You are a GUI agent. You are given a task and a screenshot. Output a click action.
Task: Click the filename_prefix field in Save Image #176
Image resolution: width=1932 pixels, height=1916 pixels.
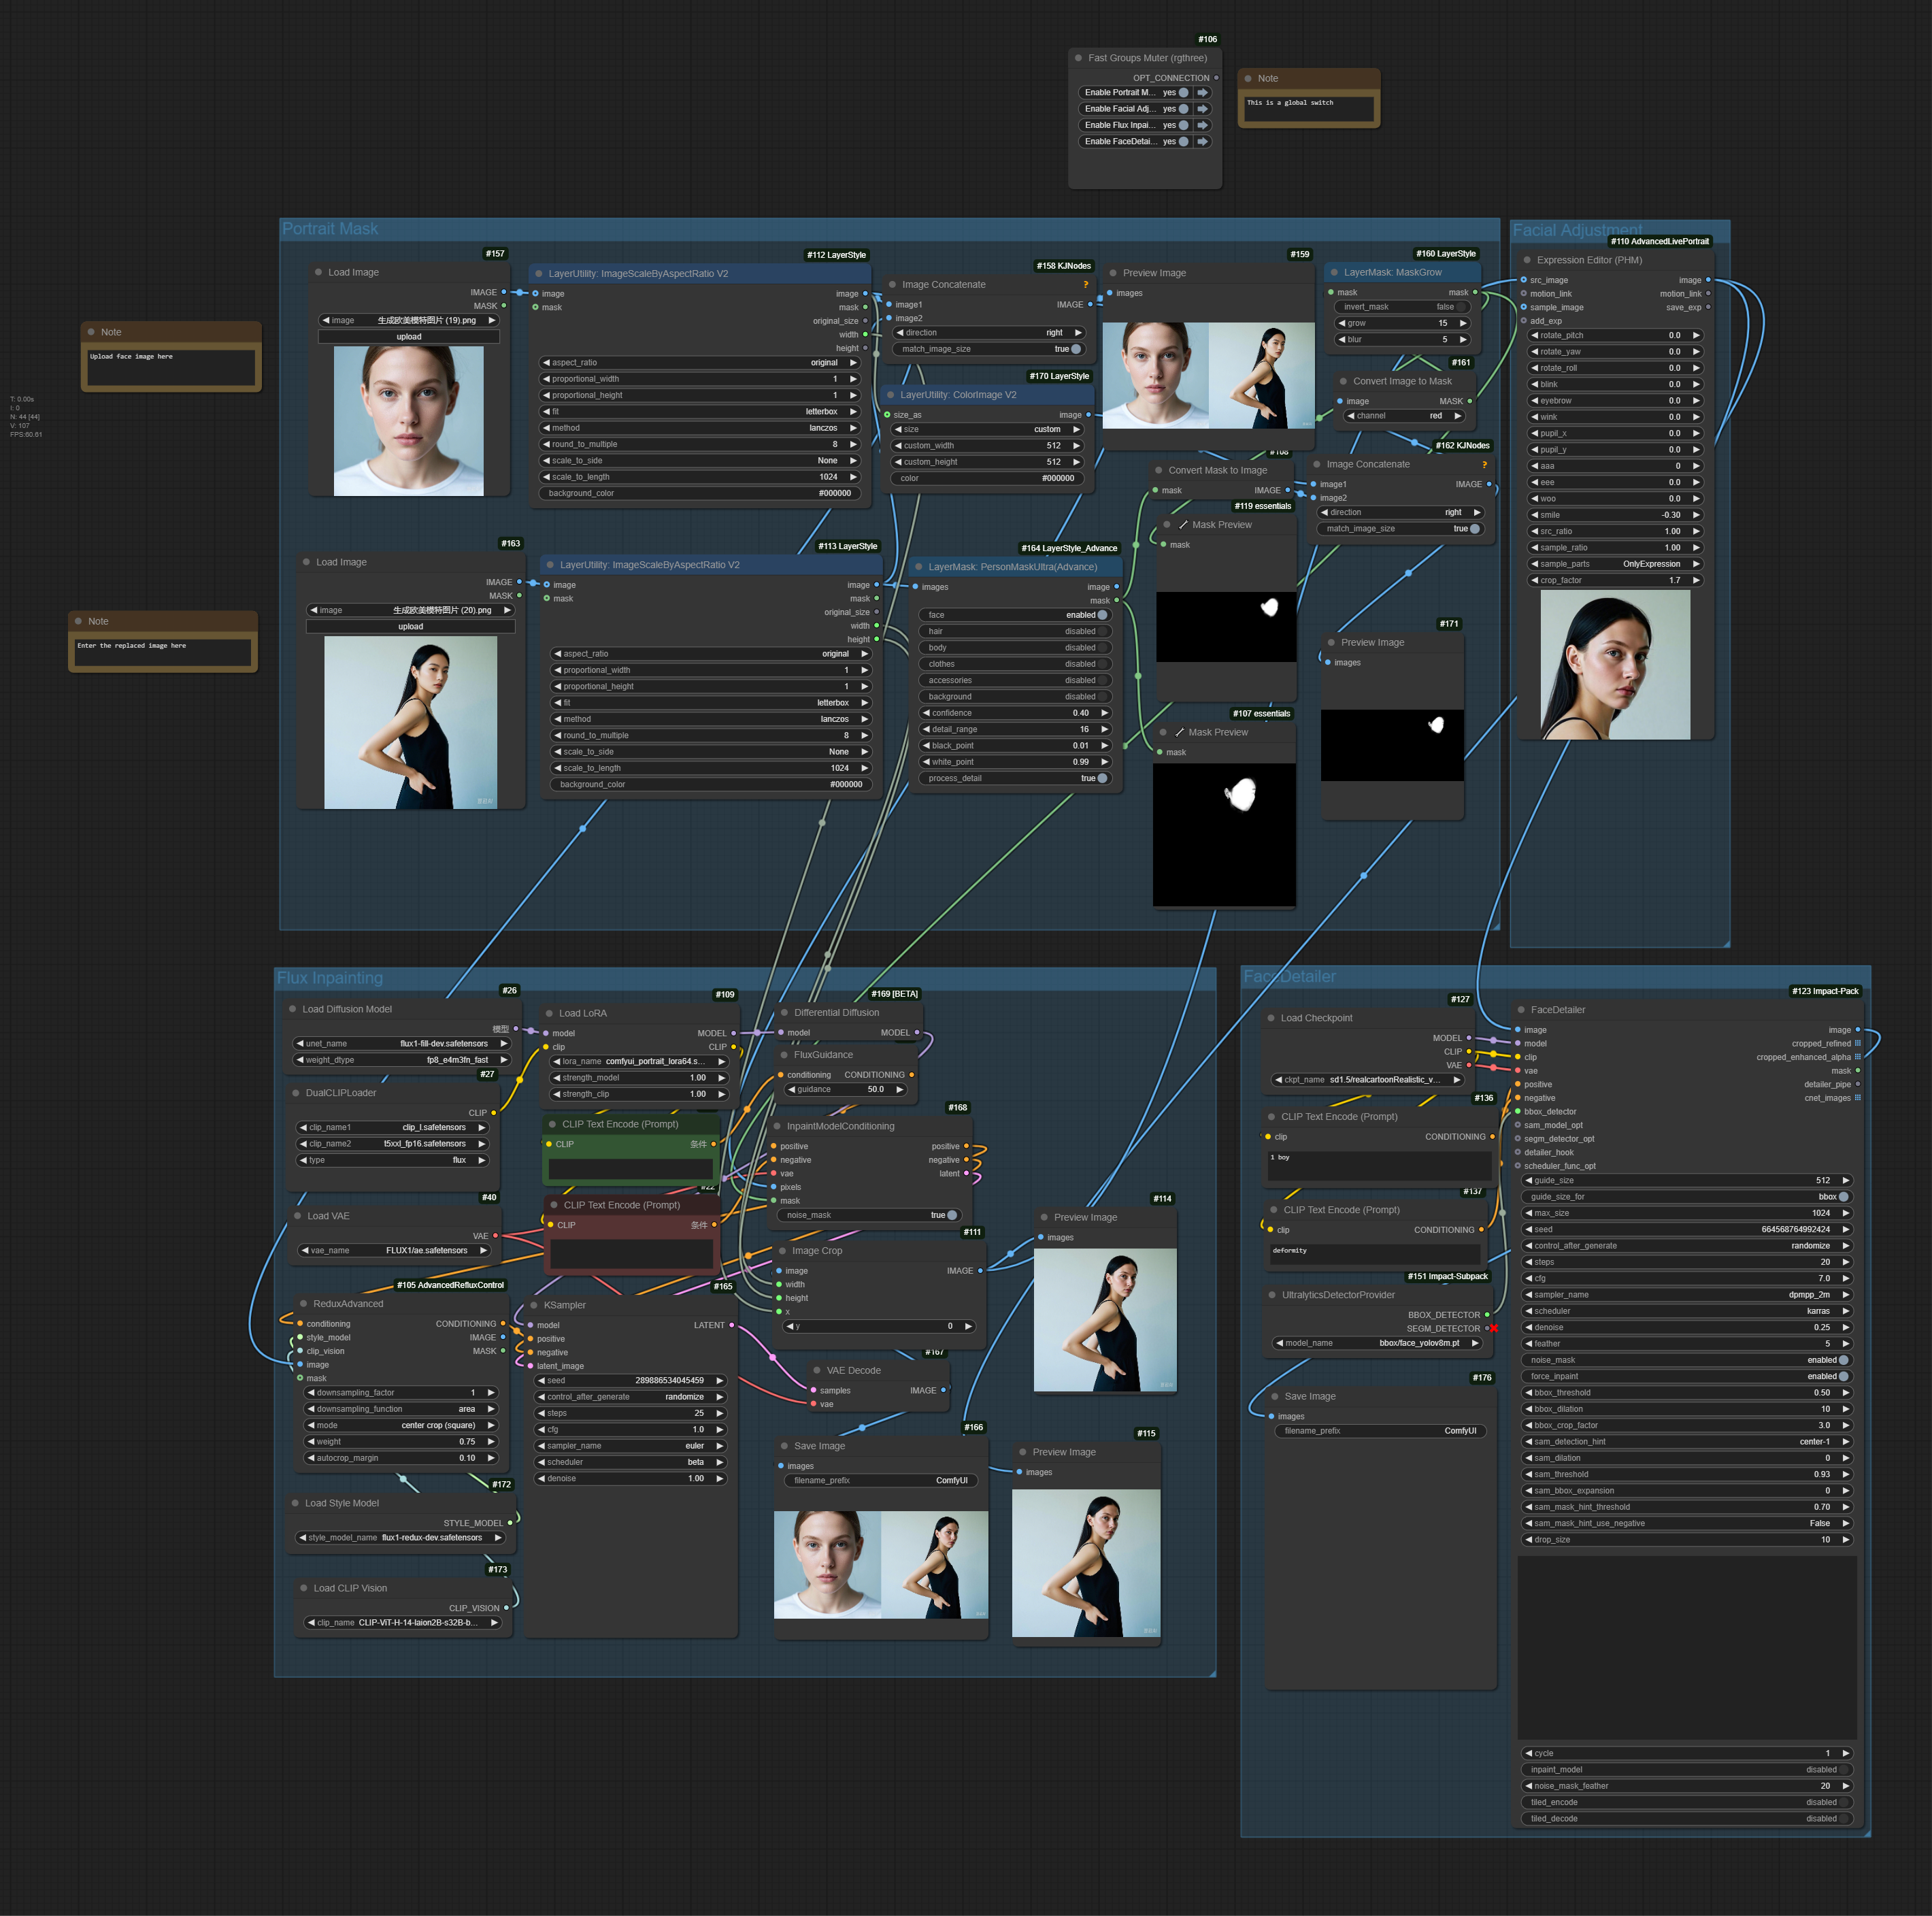click(x=1381, y=1431)
